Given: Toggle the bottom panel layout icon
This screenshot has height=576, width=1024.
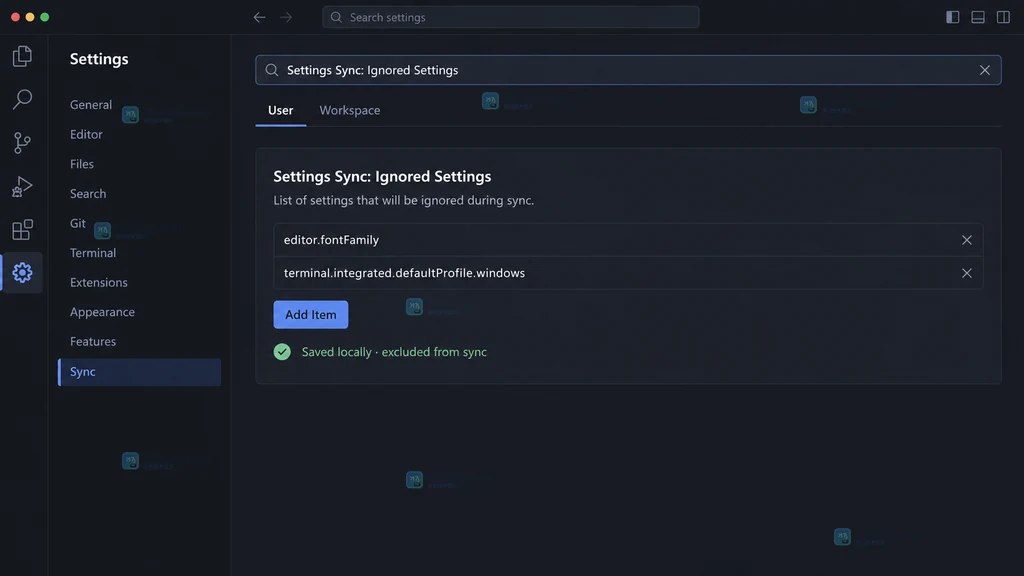Looking at the screenshot, I should pos(978,17).
